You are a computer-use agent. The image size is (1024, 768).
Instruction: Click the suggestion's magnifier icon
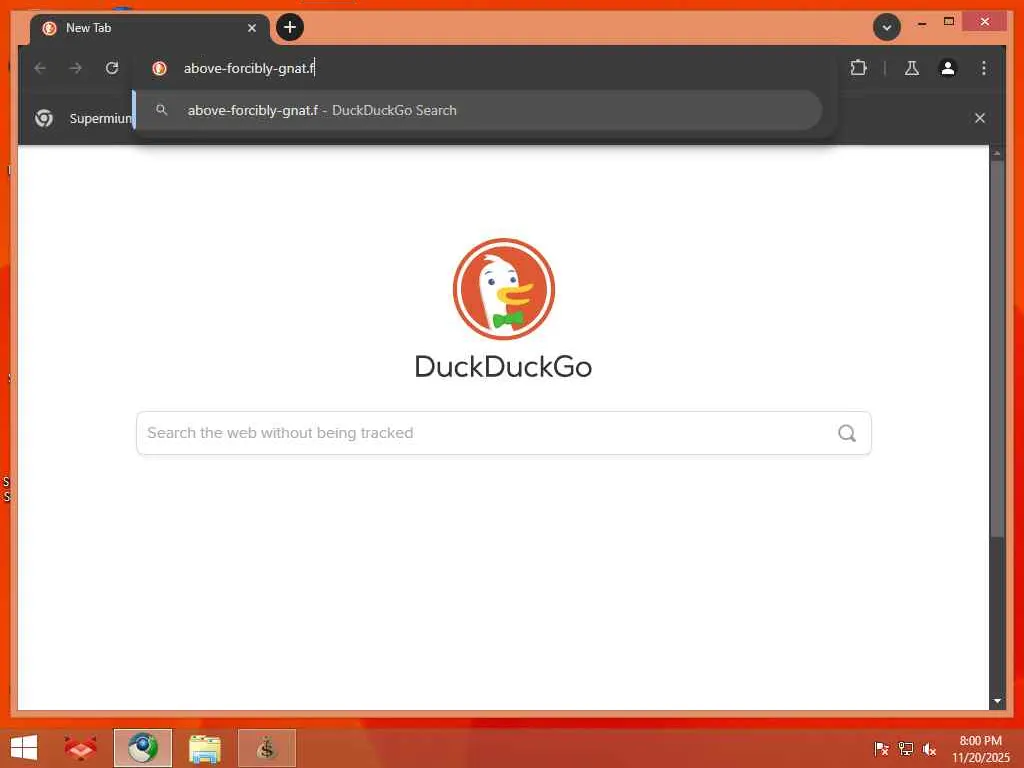[162, 110]
